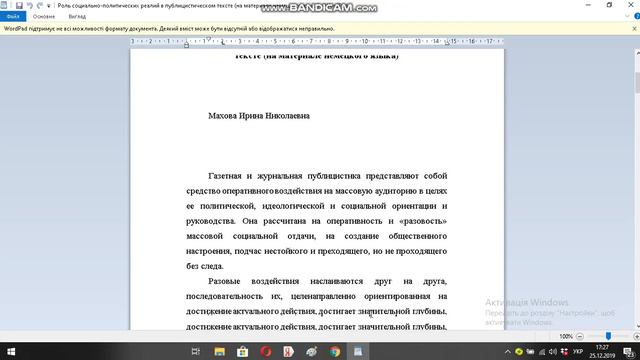Click the first-line indent marker on the ruler
The width and height of the screenshot is (640, 360).
(209, 39)
